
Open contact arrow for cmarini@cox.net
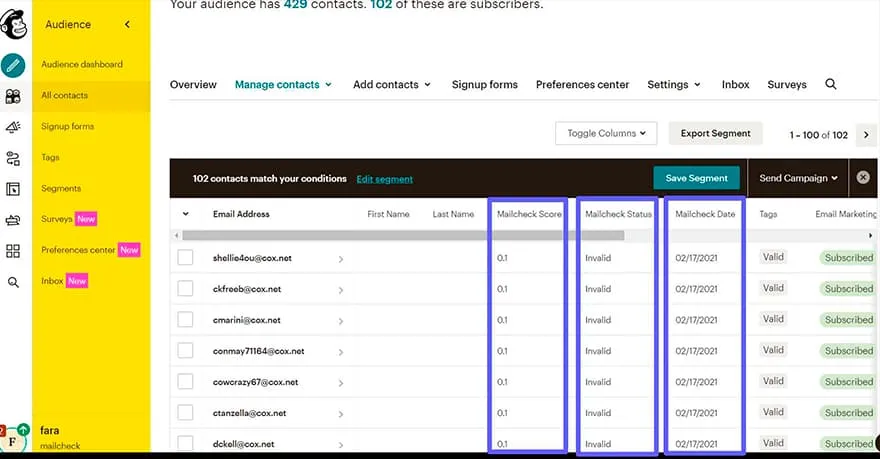click(x=341, y=321)
